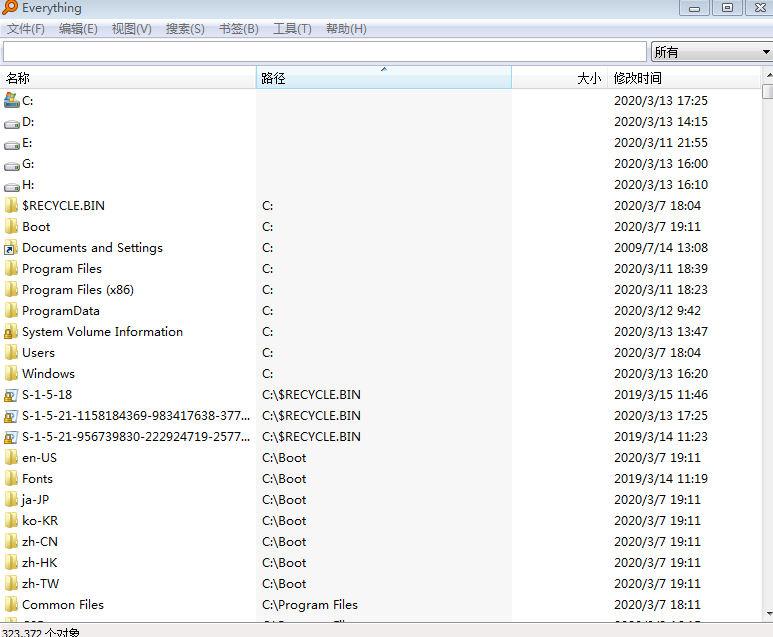Viewport: 773px width, 637px height.
Task: Open the 书签(B) menu
Action: coord(239,29)
